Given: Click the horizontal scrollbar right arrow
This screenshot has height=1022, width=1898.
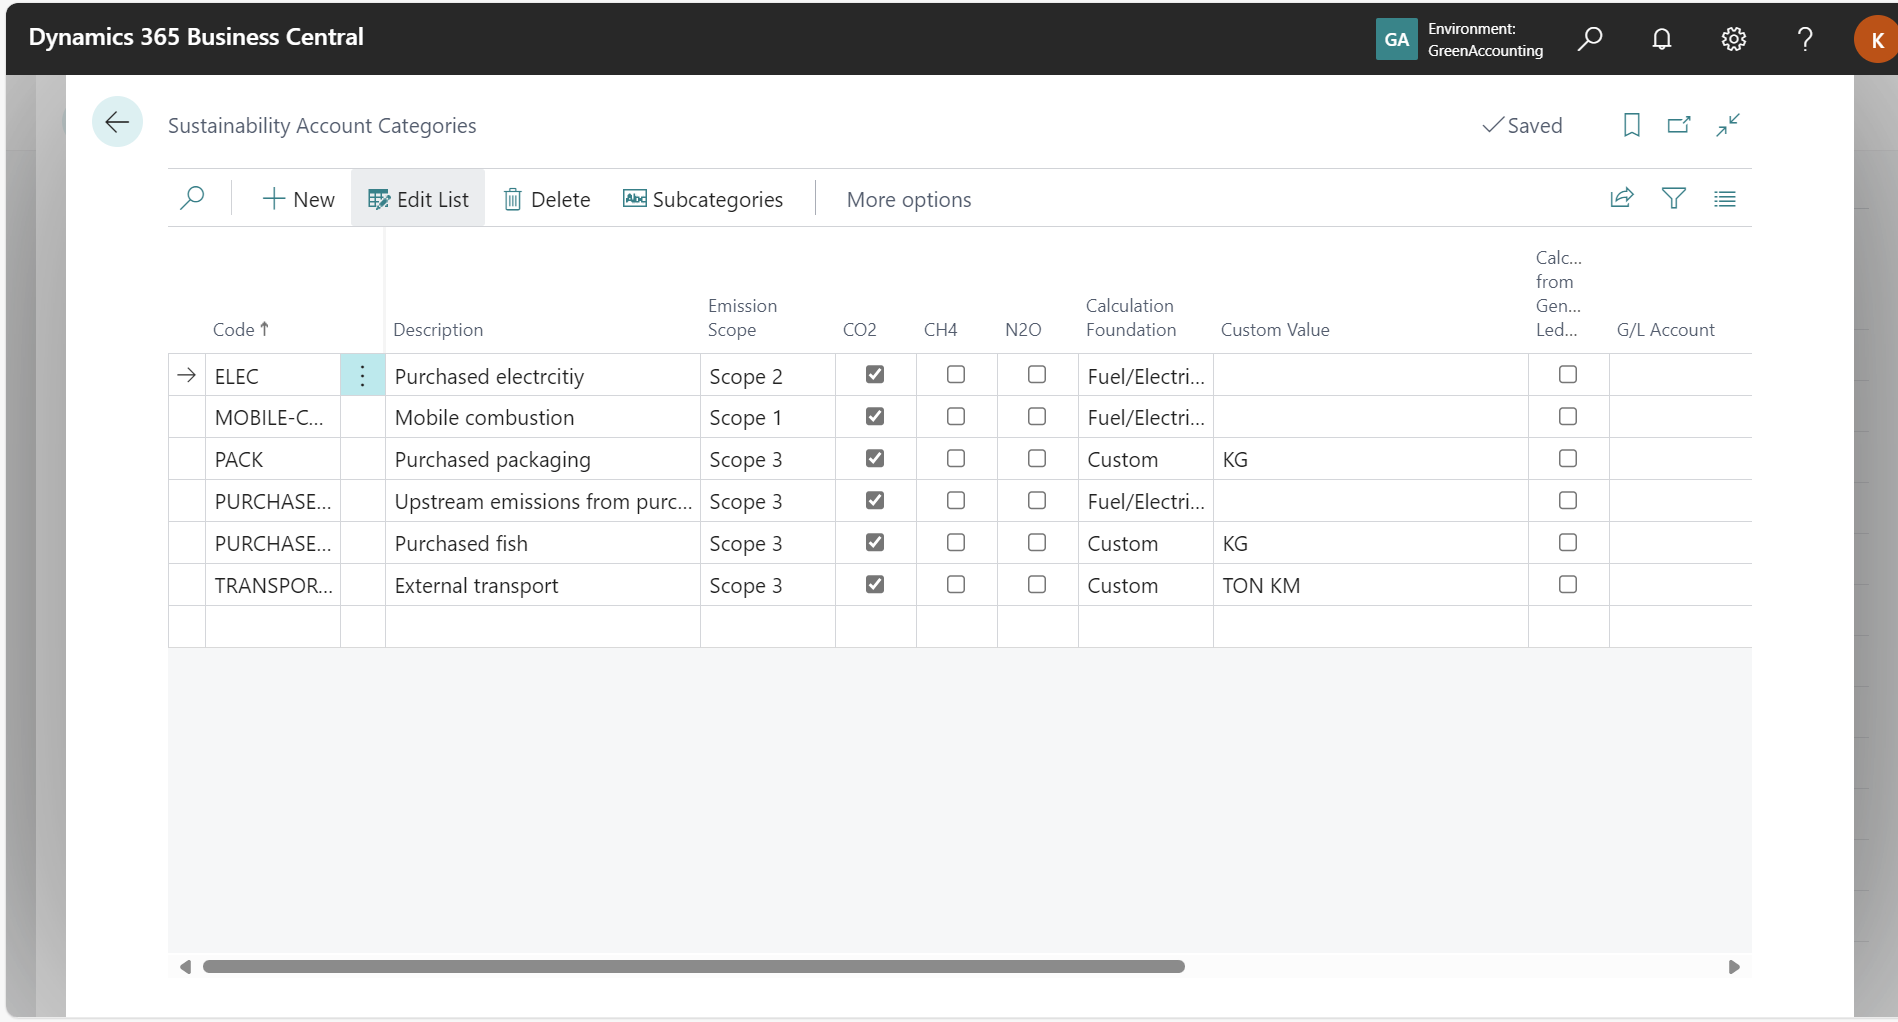Looking at the screenshot, I should click(x=1734, y=967).
